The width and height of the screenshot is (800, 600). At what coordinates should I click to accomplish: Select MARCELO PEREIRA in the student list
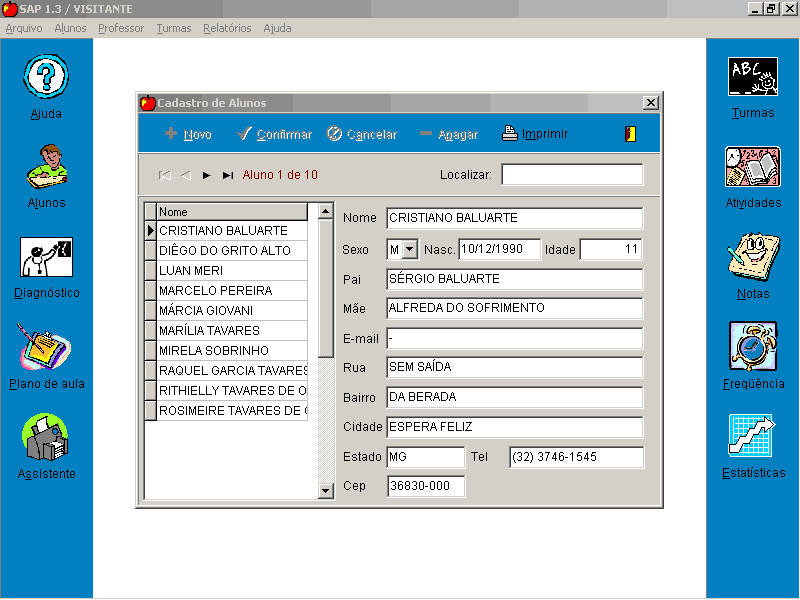click(230, 291)
